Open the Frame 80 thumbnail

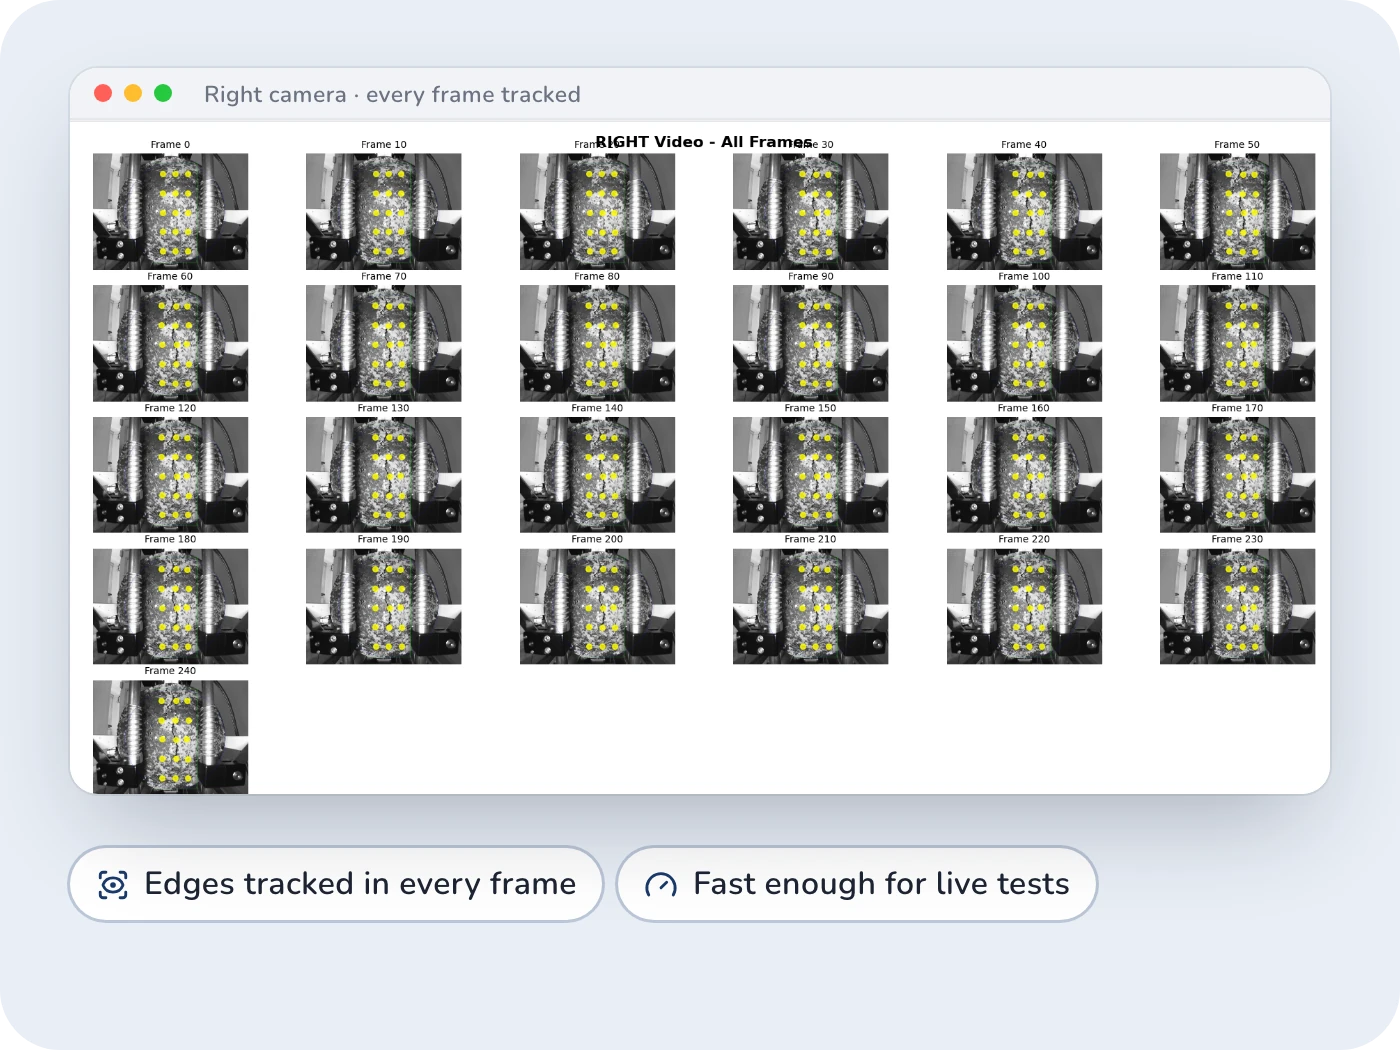tap(597, 343)
